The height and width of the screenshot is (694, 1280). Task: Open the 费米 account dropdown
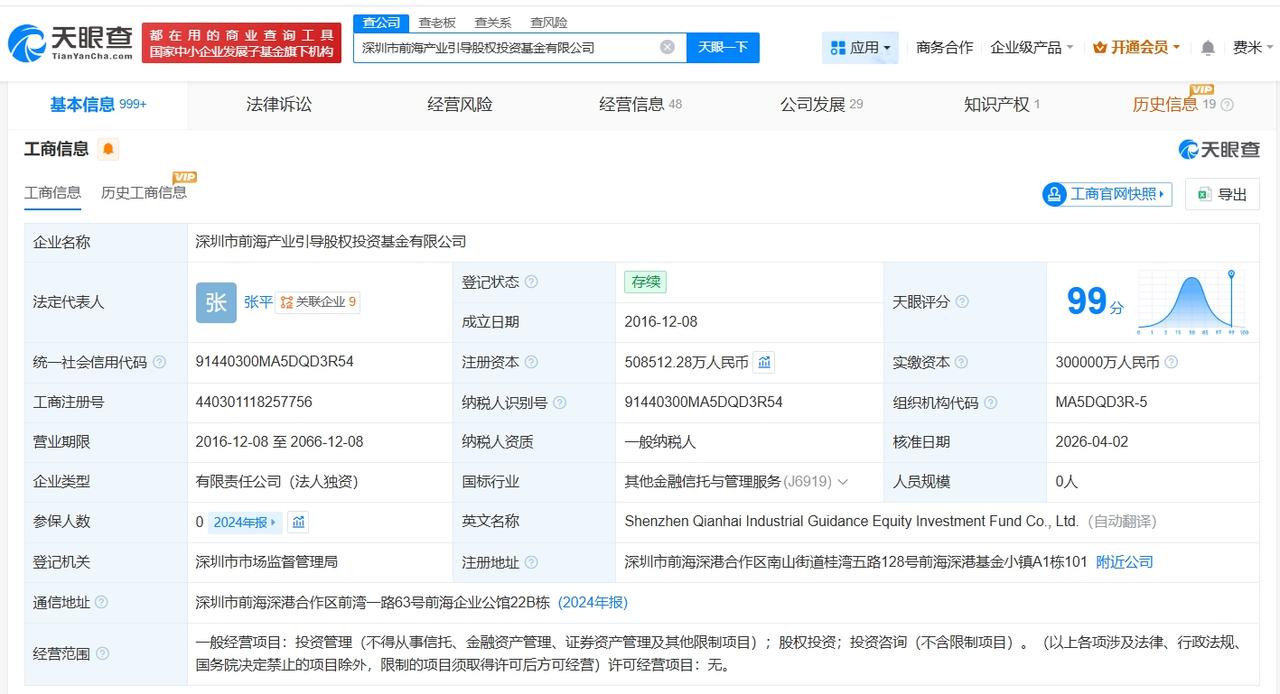coord(1254,47)
